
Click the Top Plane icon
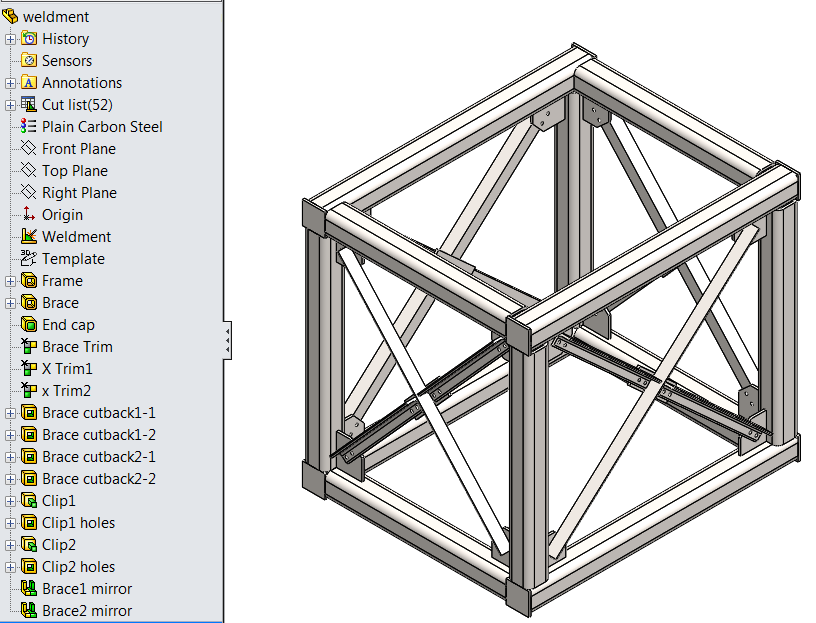pos(29,171)
